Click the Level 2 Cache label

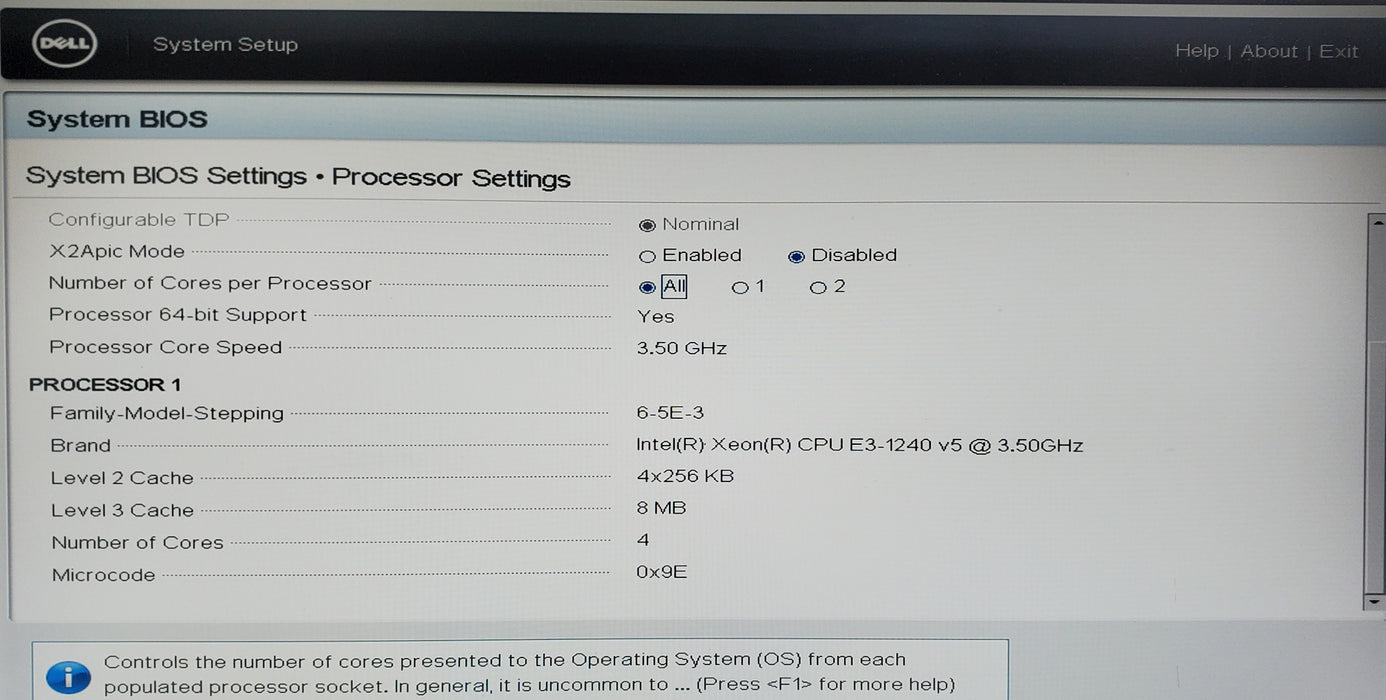click(x=122, y=479)
